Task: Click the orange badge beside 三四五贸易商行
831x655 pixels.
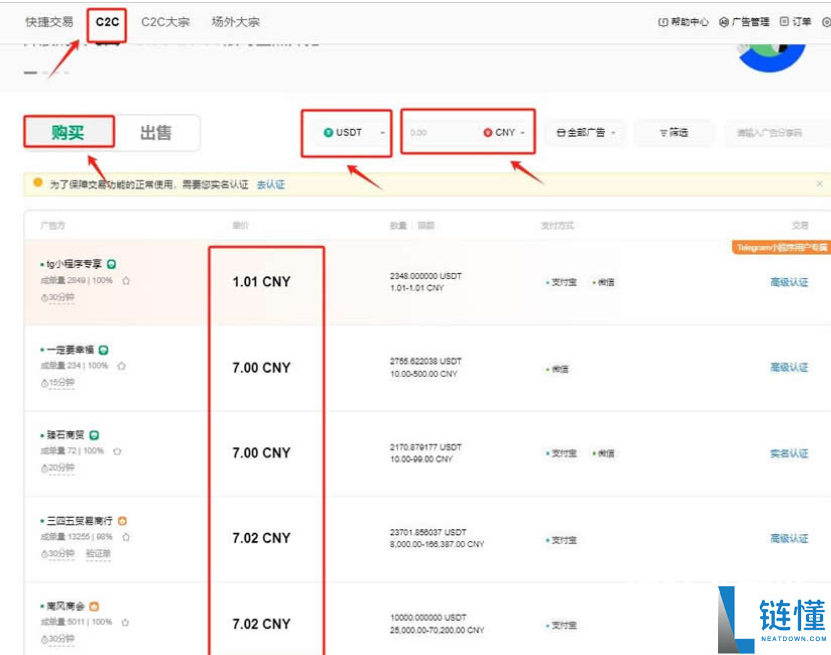Action: coord(122,521)
